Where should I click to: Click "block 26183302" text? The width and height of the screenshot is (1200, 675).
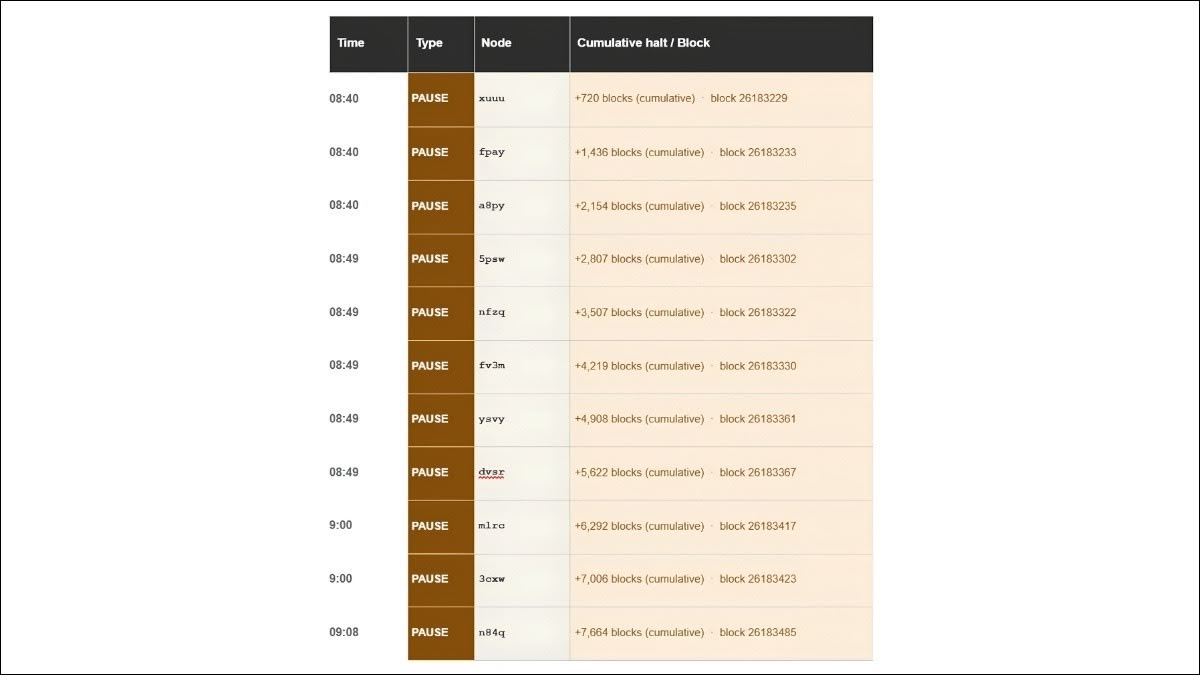[x=758, y=259]
